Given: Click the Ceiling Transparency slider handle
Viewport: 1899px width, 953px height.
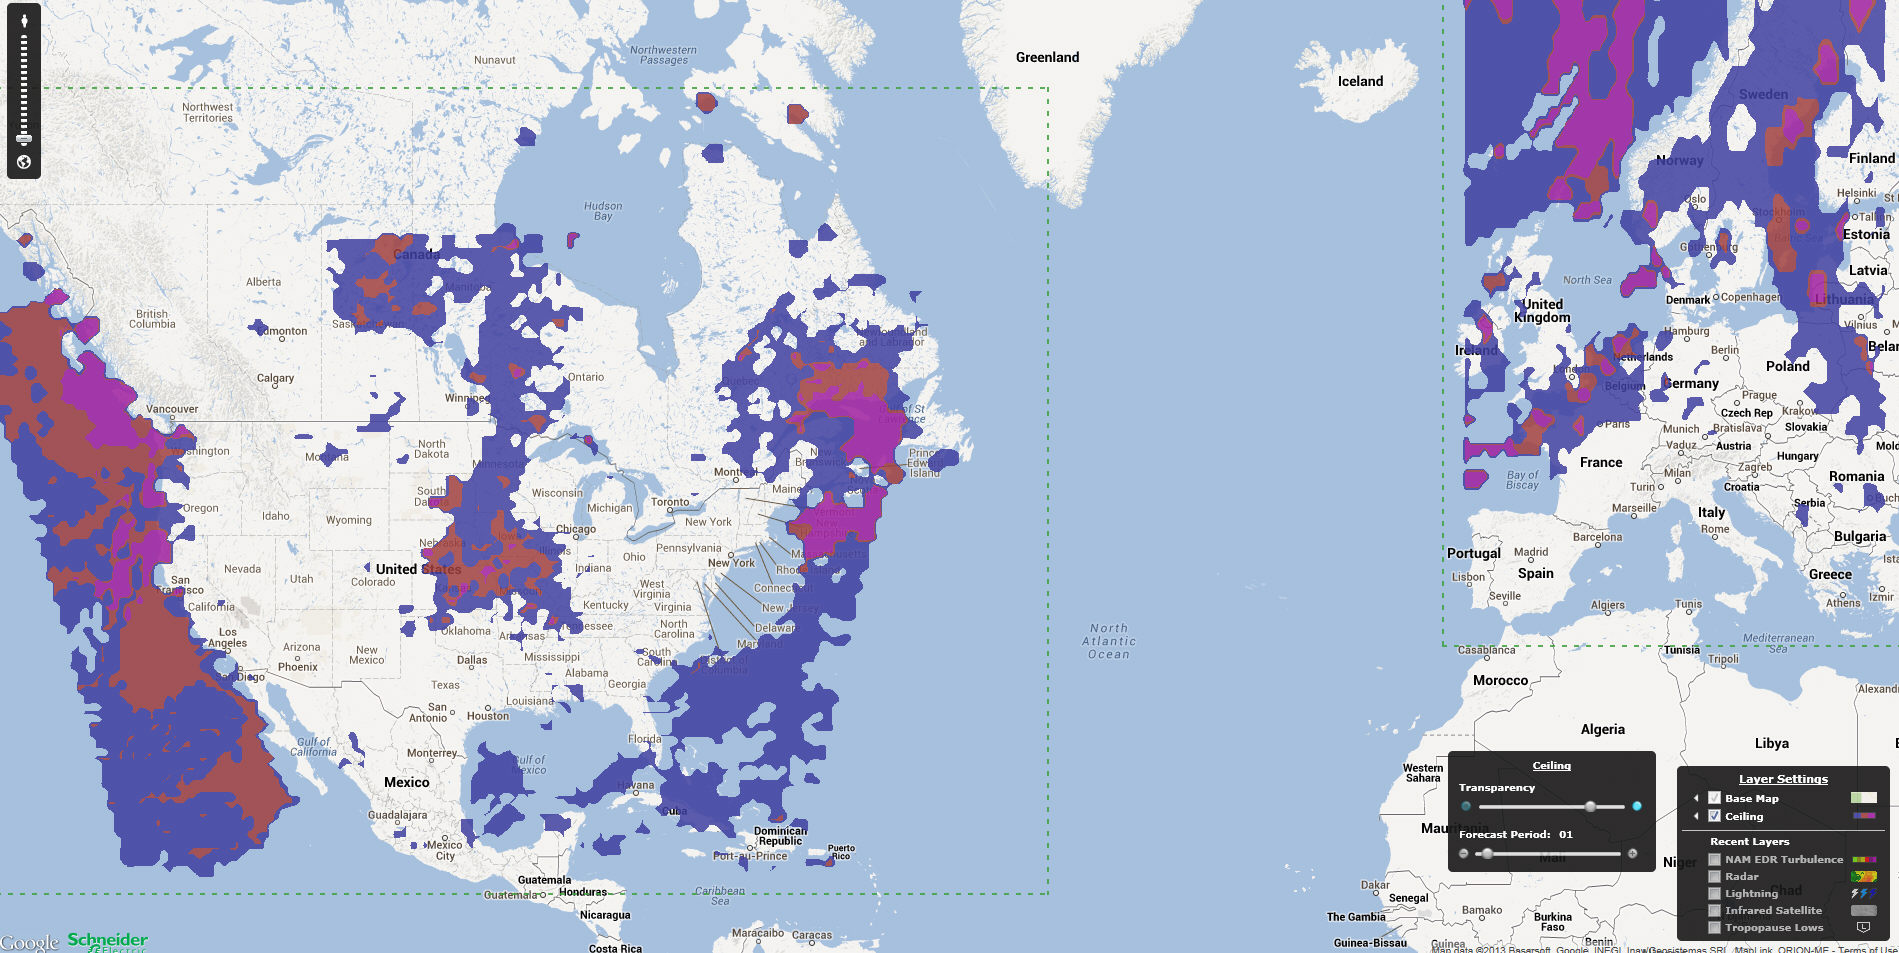Looking at the screenshot, I should click(1590, 806).
